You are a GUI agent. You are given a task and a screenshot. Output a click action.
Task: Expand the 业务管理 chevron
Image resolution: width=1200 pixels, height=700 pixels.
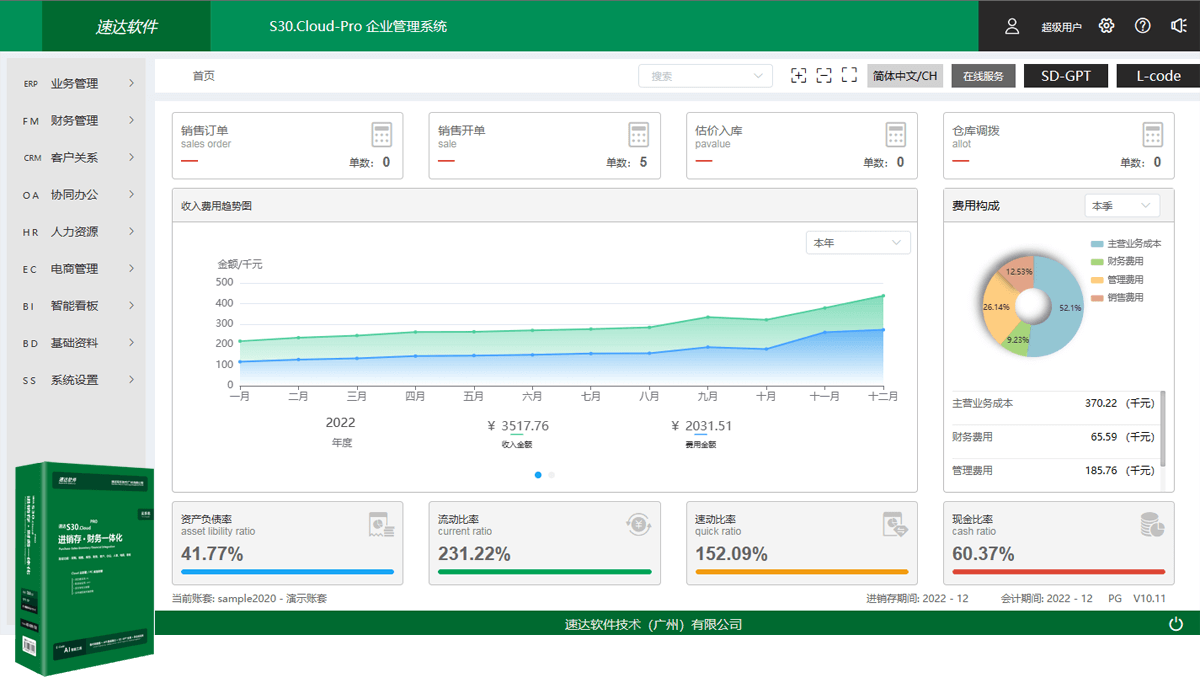click(131, 84)
